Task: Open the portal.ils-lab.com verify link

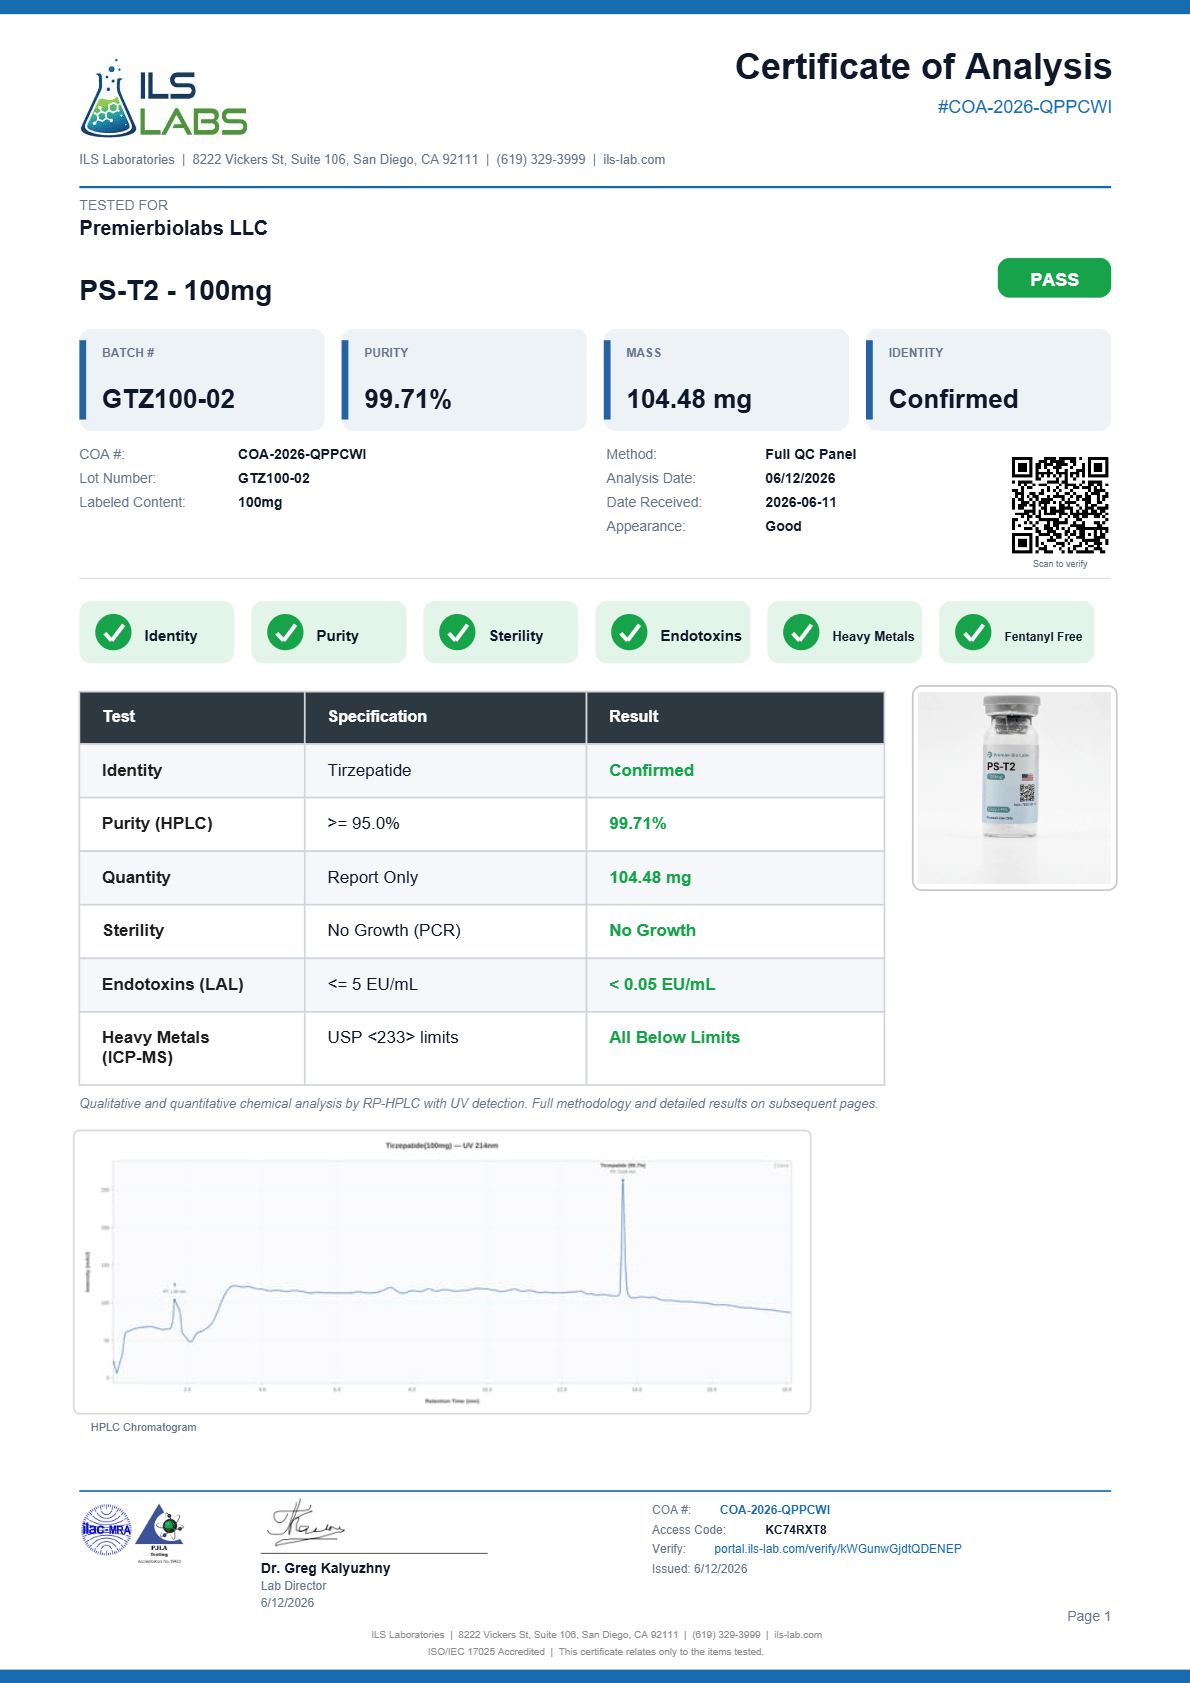Action: coord(838,1549)
